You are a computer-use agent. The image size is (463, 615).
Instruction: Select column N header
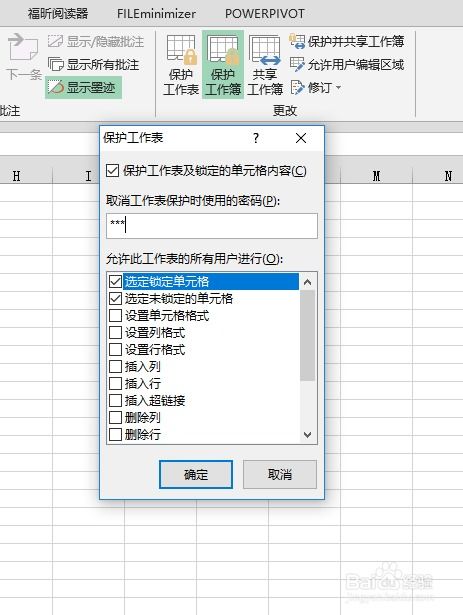pyautogui.click(x=448, y=176)
